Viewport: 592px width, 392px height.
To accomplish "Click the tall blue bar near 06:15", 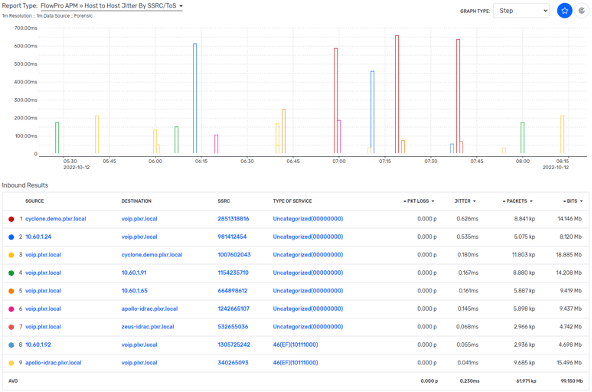I will pyautogui.click(x=195, y=98).
